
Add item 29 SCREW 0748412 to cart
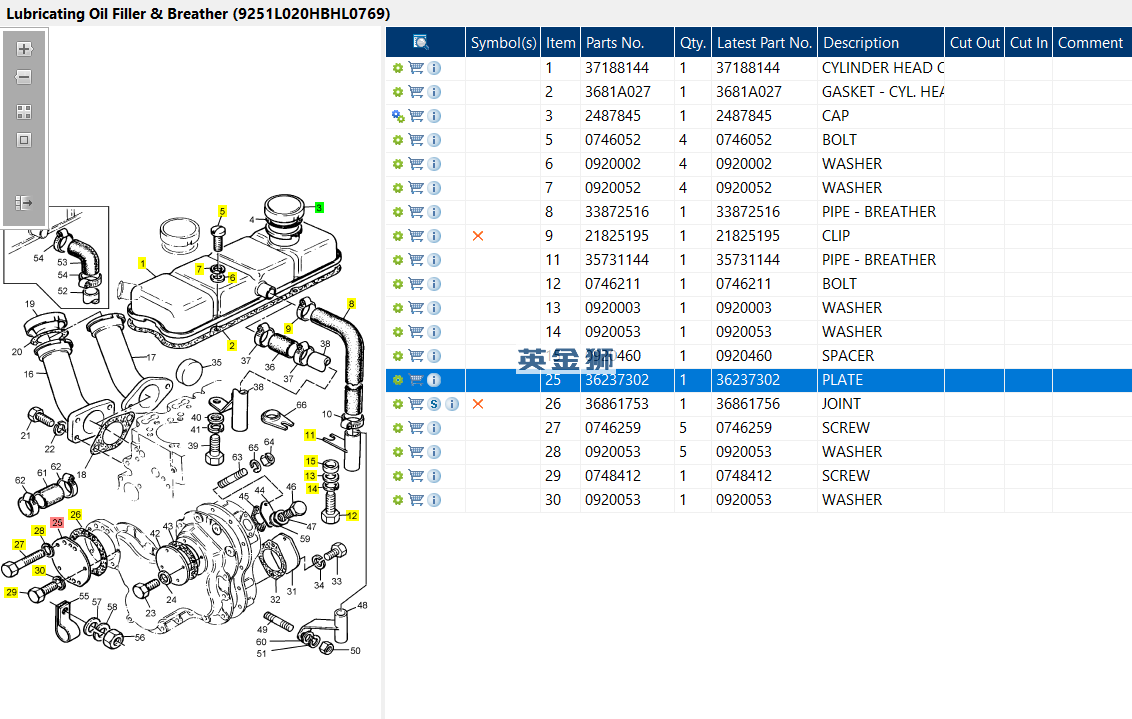point(416,476)
